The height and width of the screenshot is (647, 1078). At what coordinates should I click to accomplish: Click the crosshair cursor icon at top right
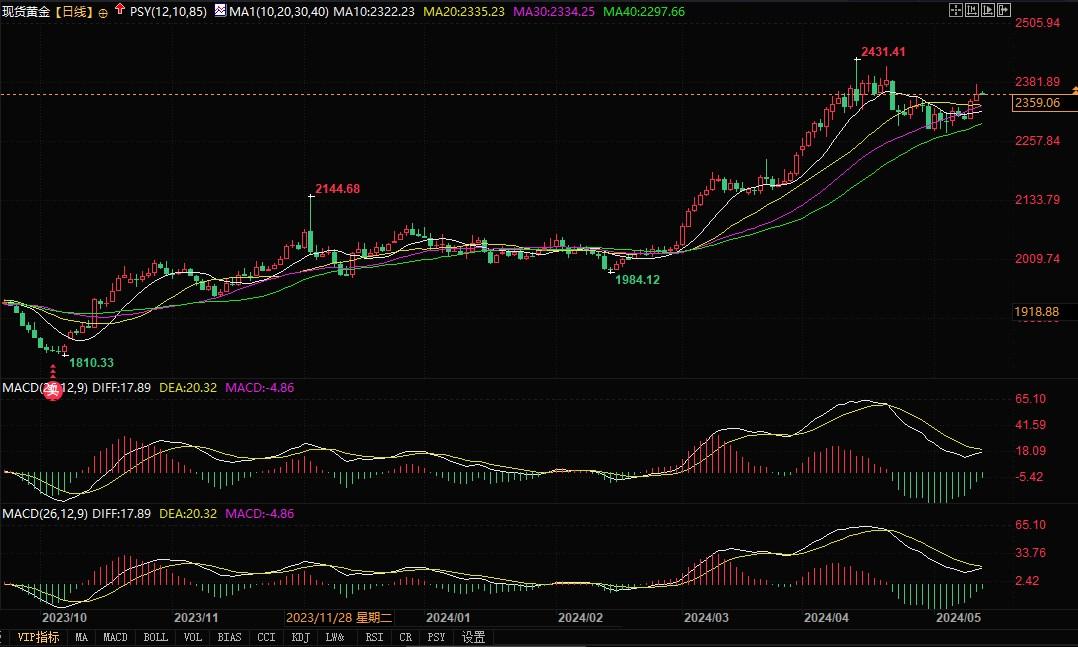click(x=955, y=9)
